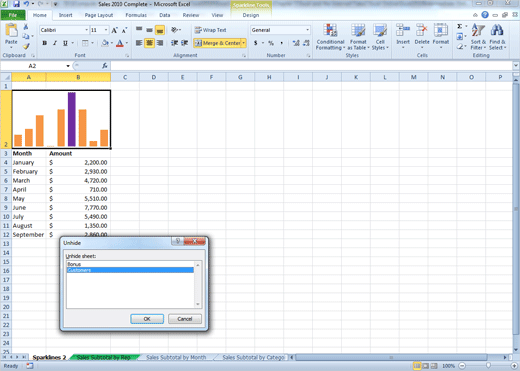520x371 pixels.
Task: Click the red Font Color button
Action: (x=120, y=43)
